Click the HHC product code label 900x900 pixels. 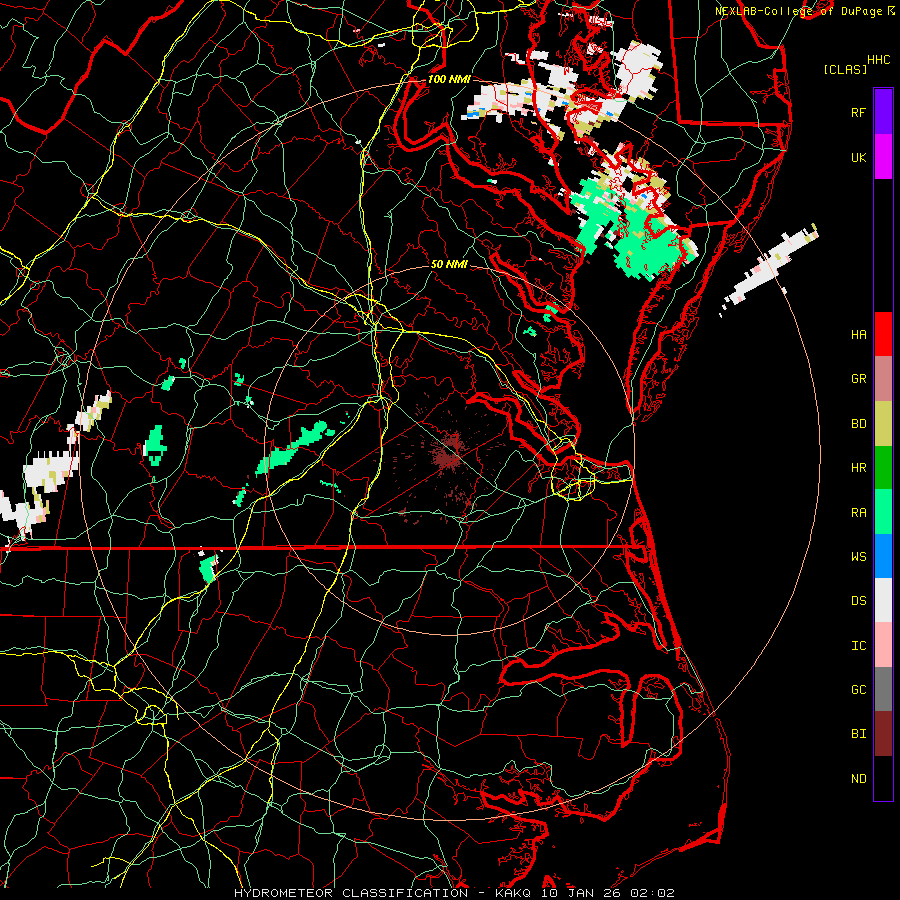coord(878,60)
